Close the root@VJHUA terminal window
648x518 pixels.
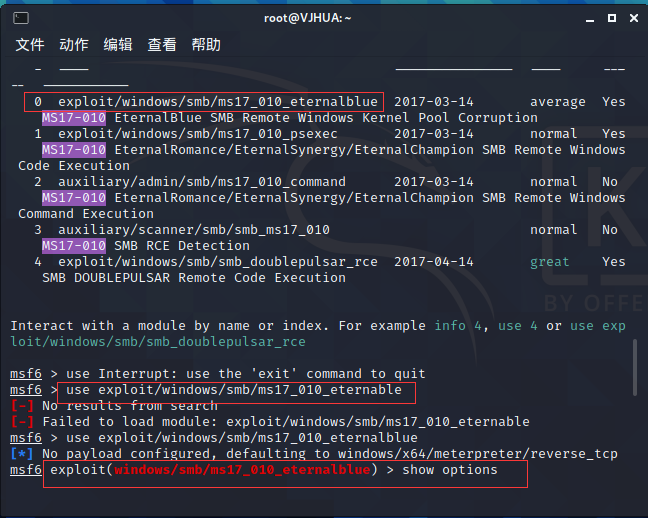tap(634, 18)
